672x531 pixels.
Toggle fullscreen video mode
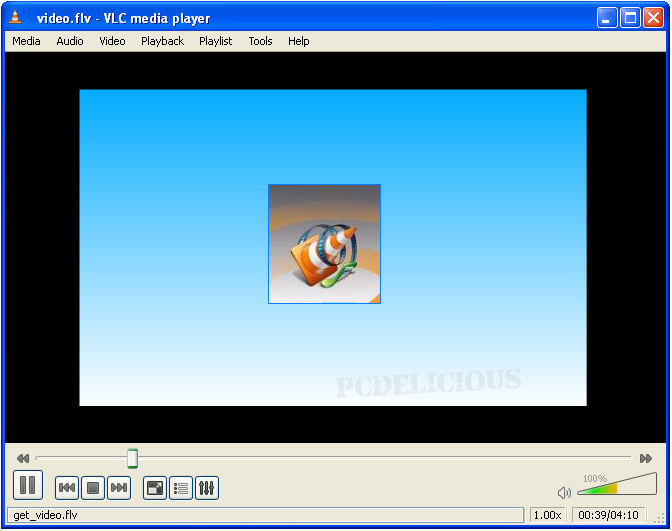pyautogui.click(x=155, y=488)
